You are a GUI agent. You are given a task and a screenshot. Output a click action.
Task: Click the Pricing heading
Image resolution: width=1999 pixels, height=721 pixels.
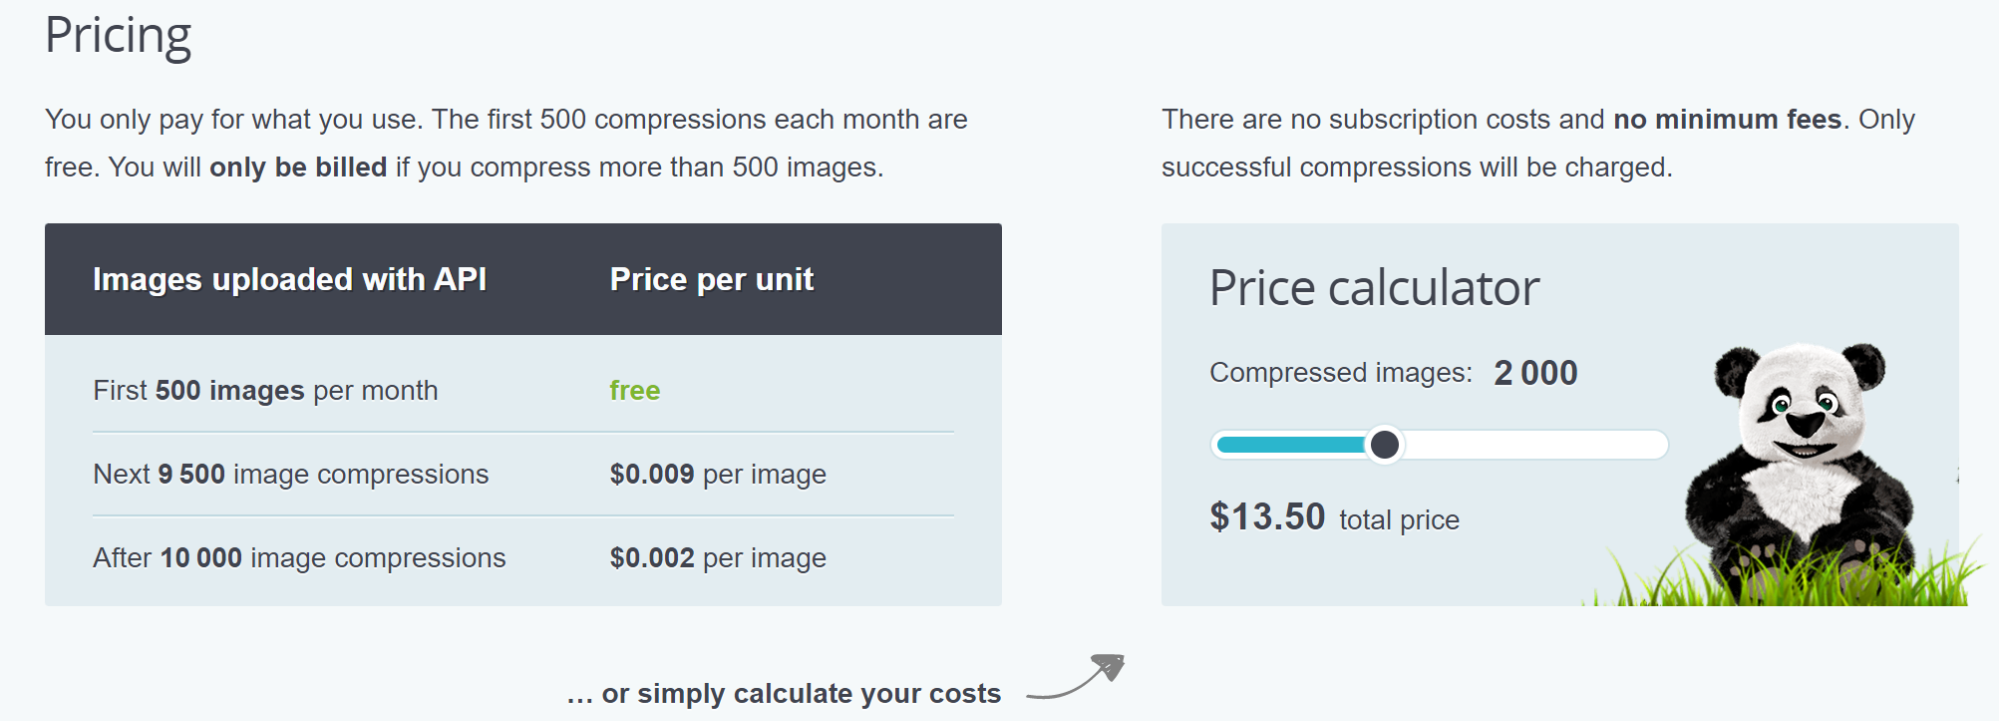(x=118, y=36)
